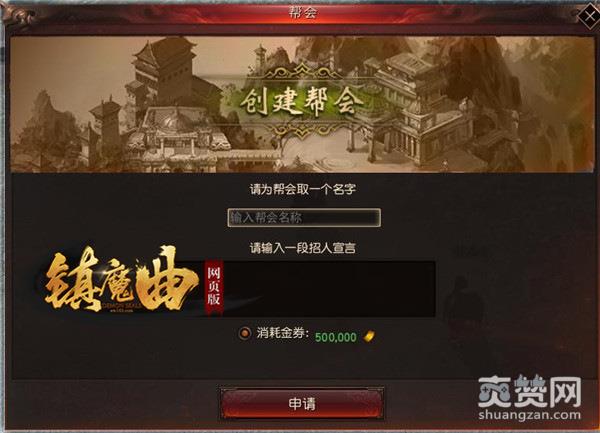Click the gold ticket icon beside 500,000

tap(368, 337)
